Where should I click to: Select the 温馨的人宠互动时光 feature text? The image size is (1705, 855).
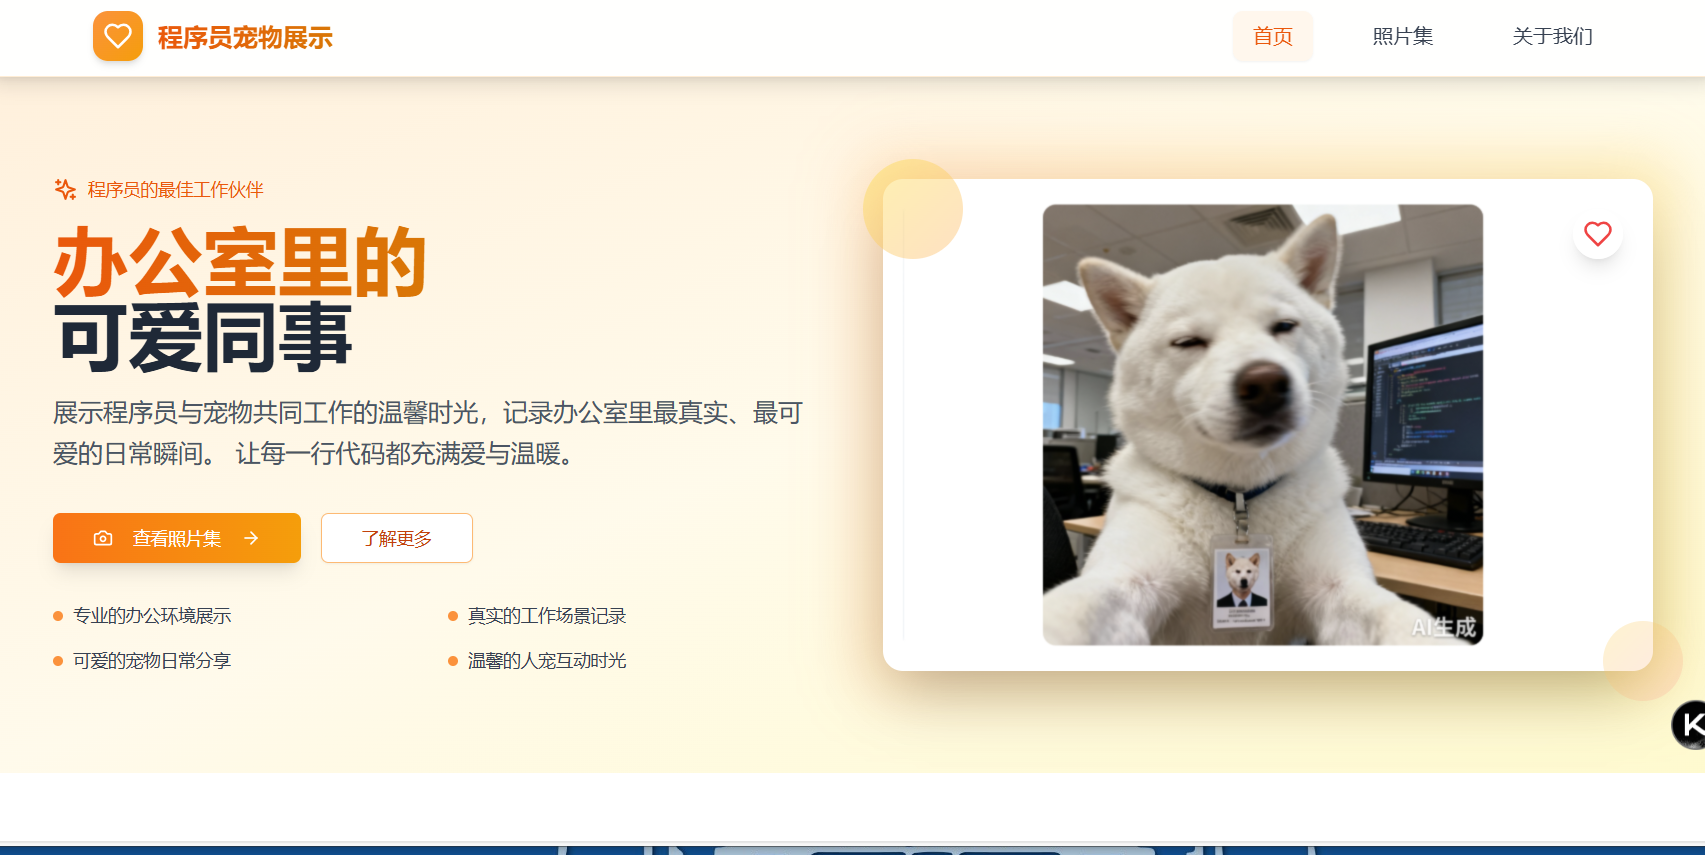[547, 661]
